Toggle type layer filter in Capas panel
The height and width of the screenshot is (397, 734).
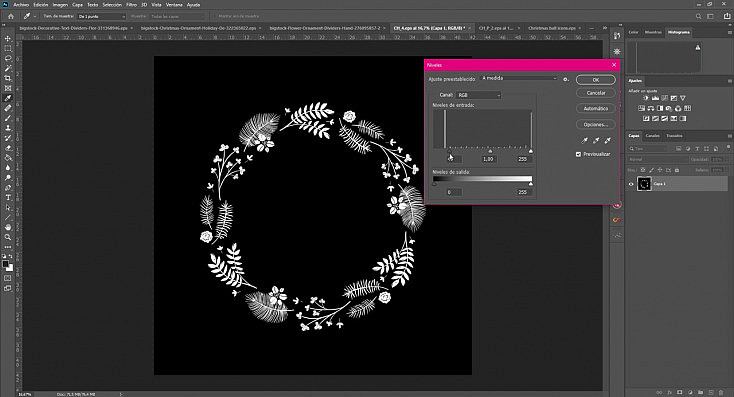click(697, 148)
